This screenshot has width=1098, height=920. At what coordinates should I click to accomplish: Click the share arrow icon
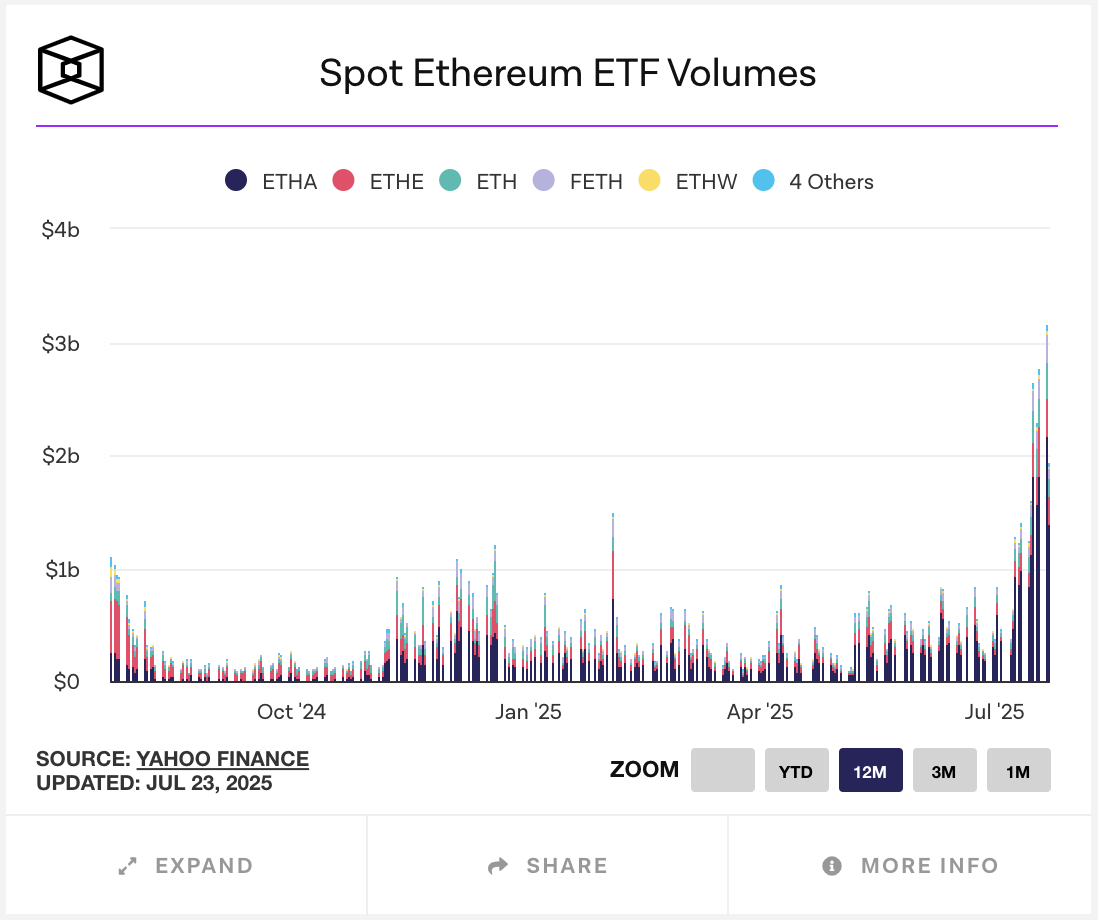click(497, 866)
